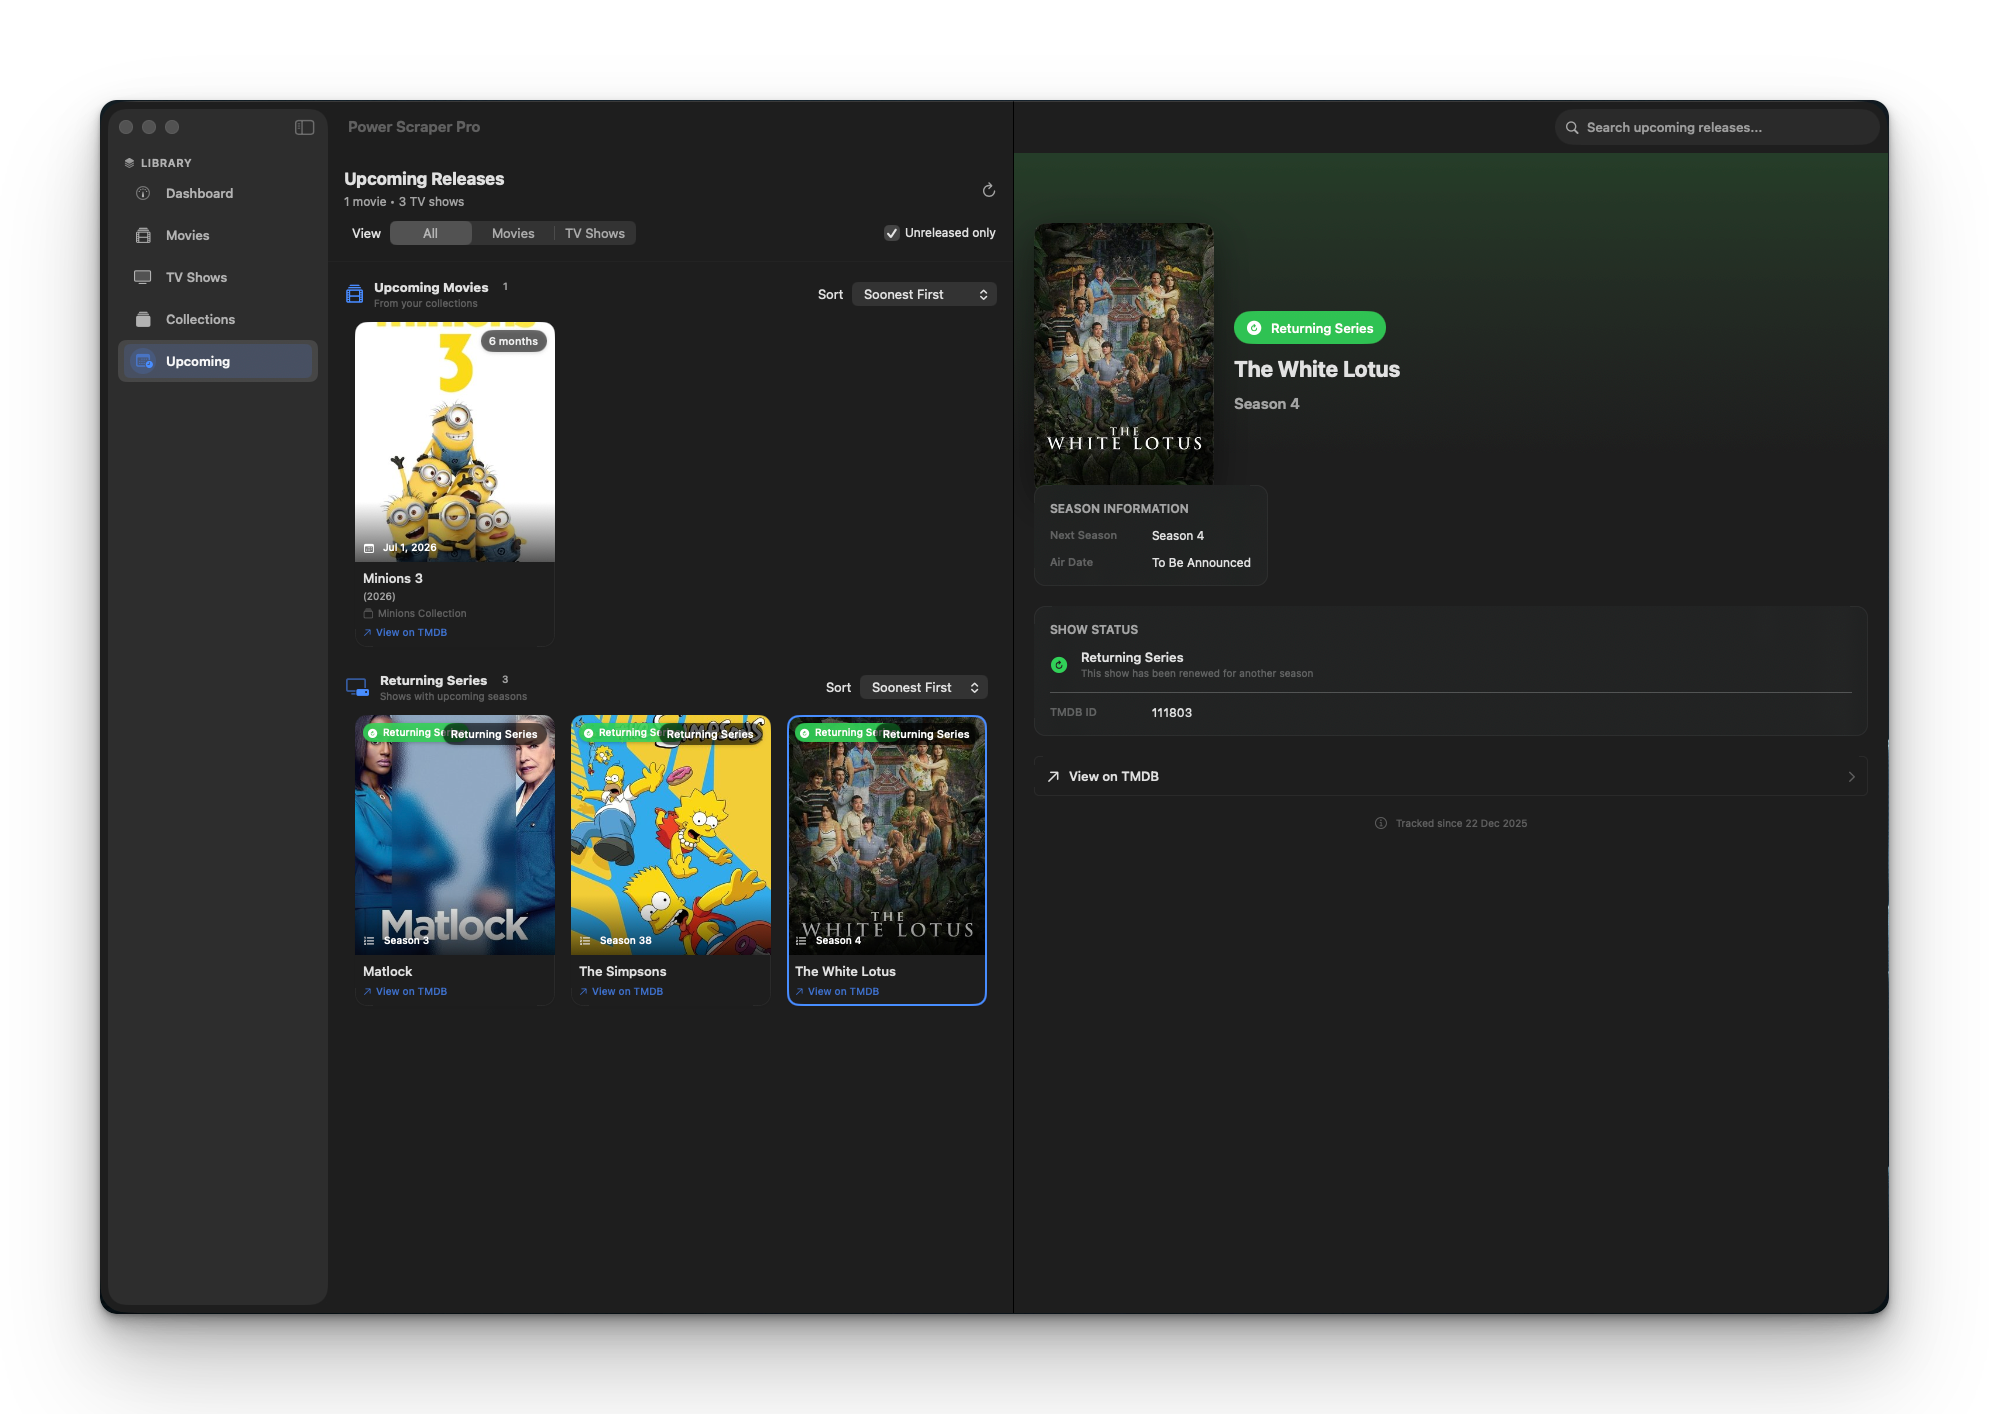This screenshot has height=1414, width=1989.
Task: Open the Soonest First sort dropdown for movies
Action: tap(923, 294)
